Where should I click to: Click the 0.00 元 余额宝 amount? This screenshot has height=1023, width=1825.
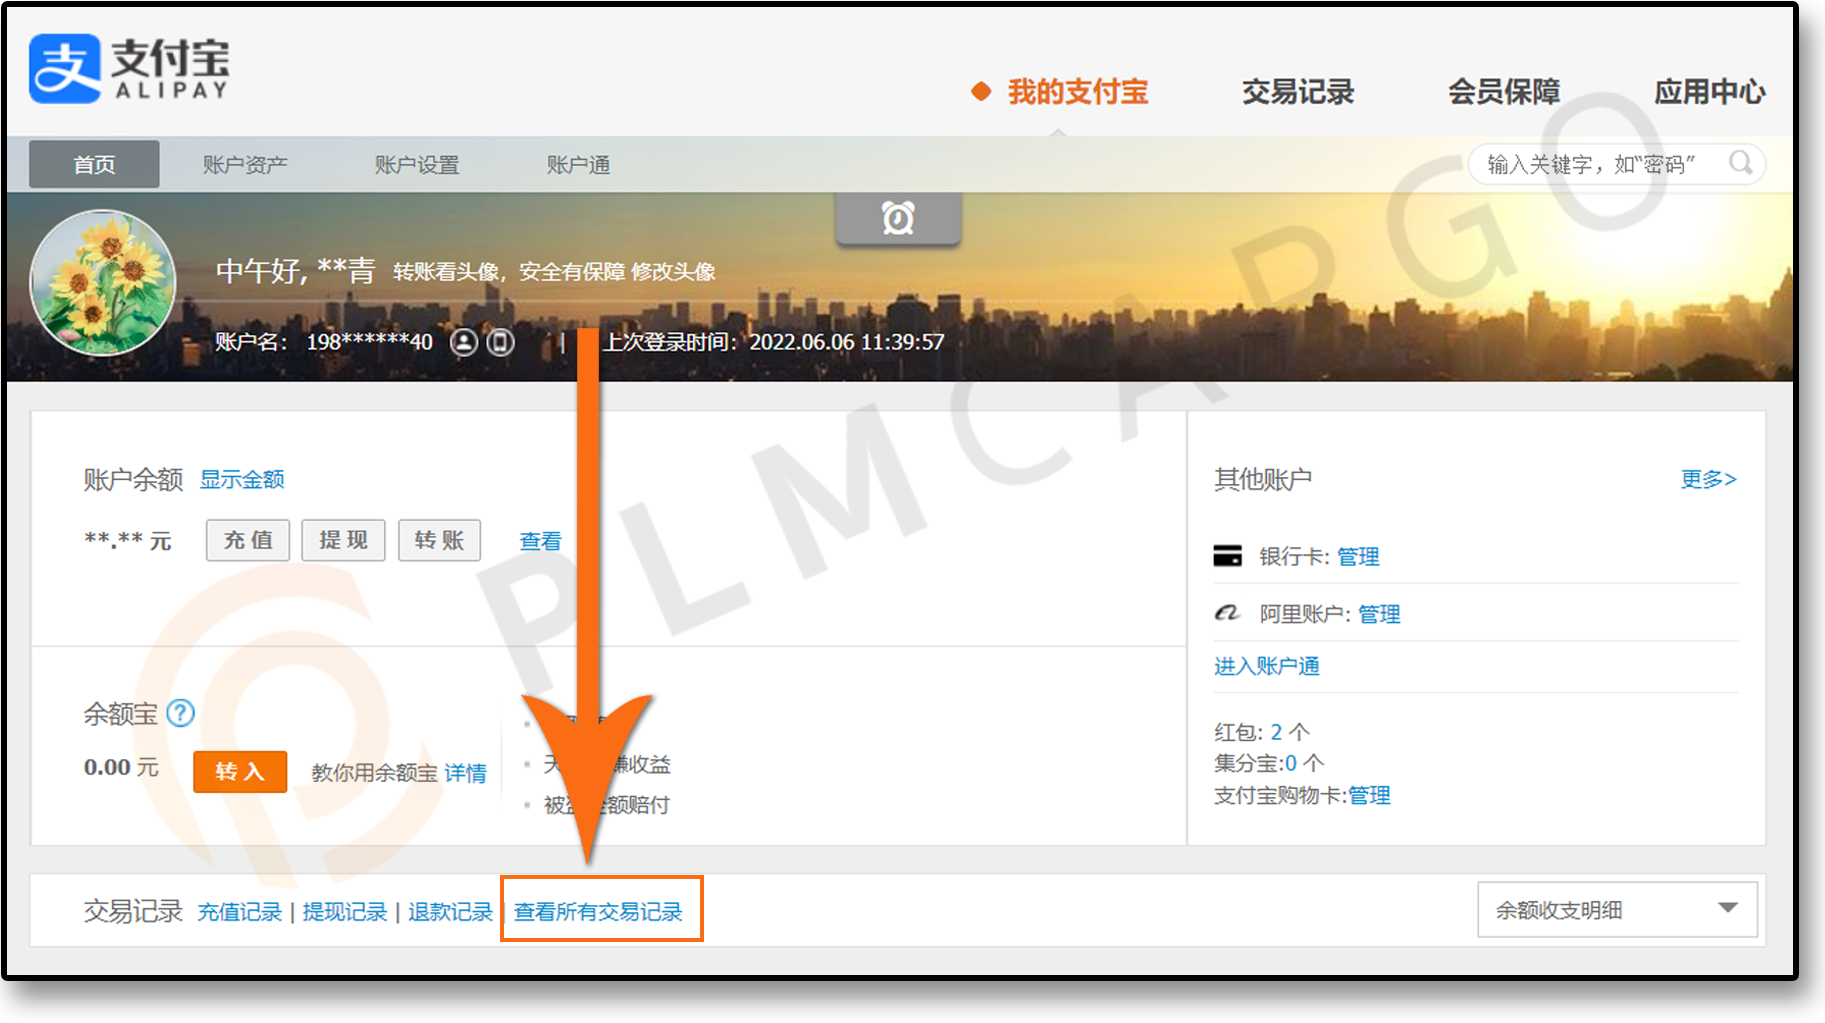pyautogui.click(x=121, y=767)
